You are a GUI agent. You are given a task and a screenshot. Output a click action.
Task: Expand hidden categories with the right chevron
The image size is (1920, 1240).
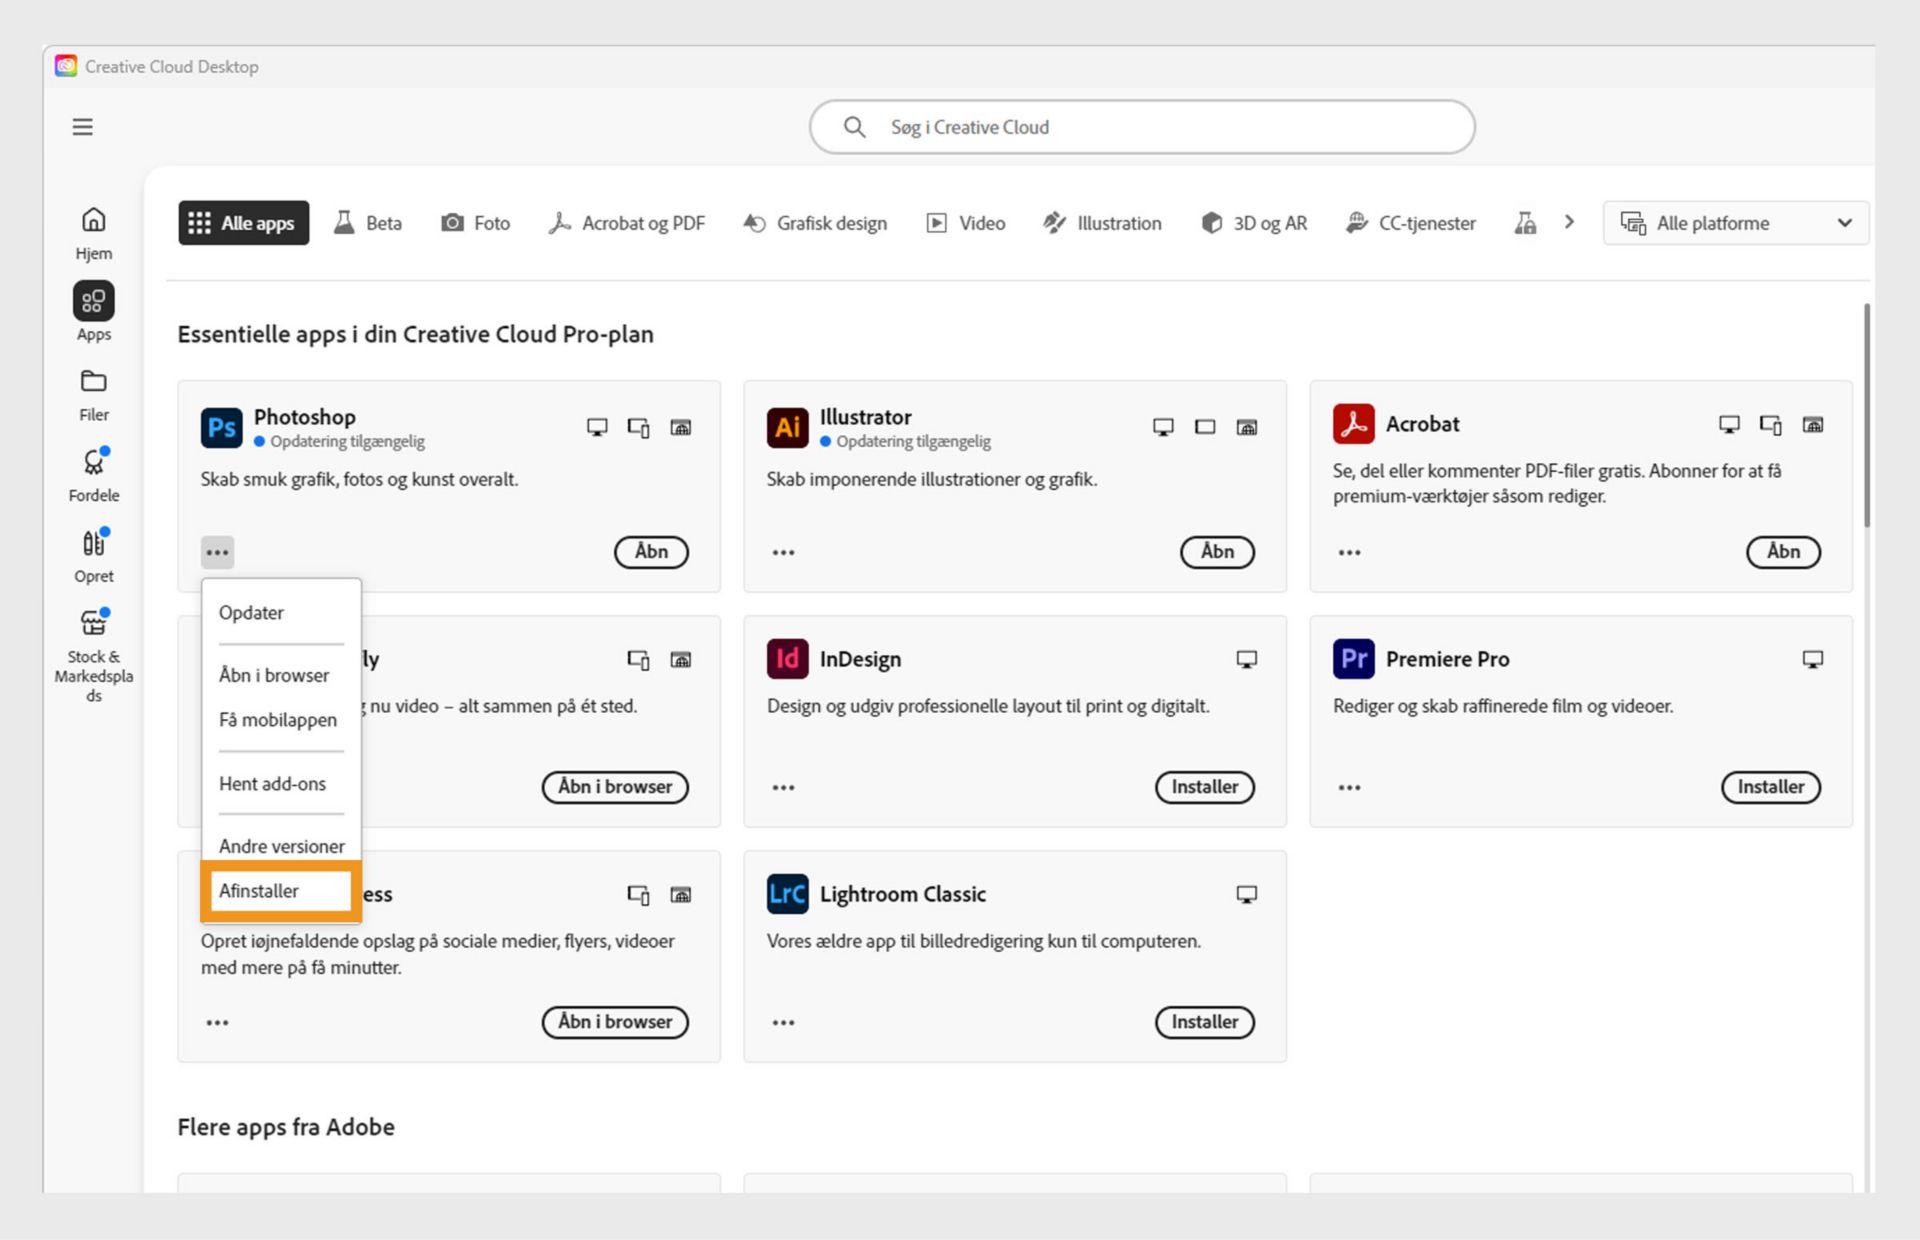point(1570,222)
